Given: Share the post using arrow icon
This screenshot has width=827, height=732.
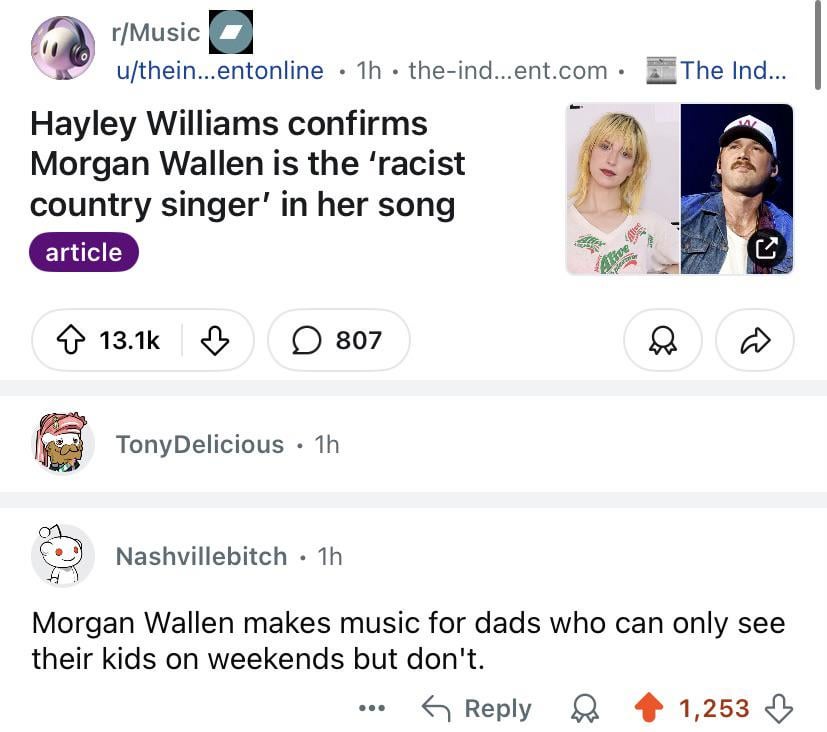Looking at the screenshot, I should tap(754, 341).
